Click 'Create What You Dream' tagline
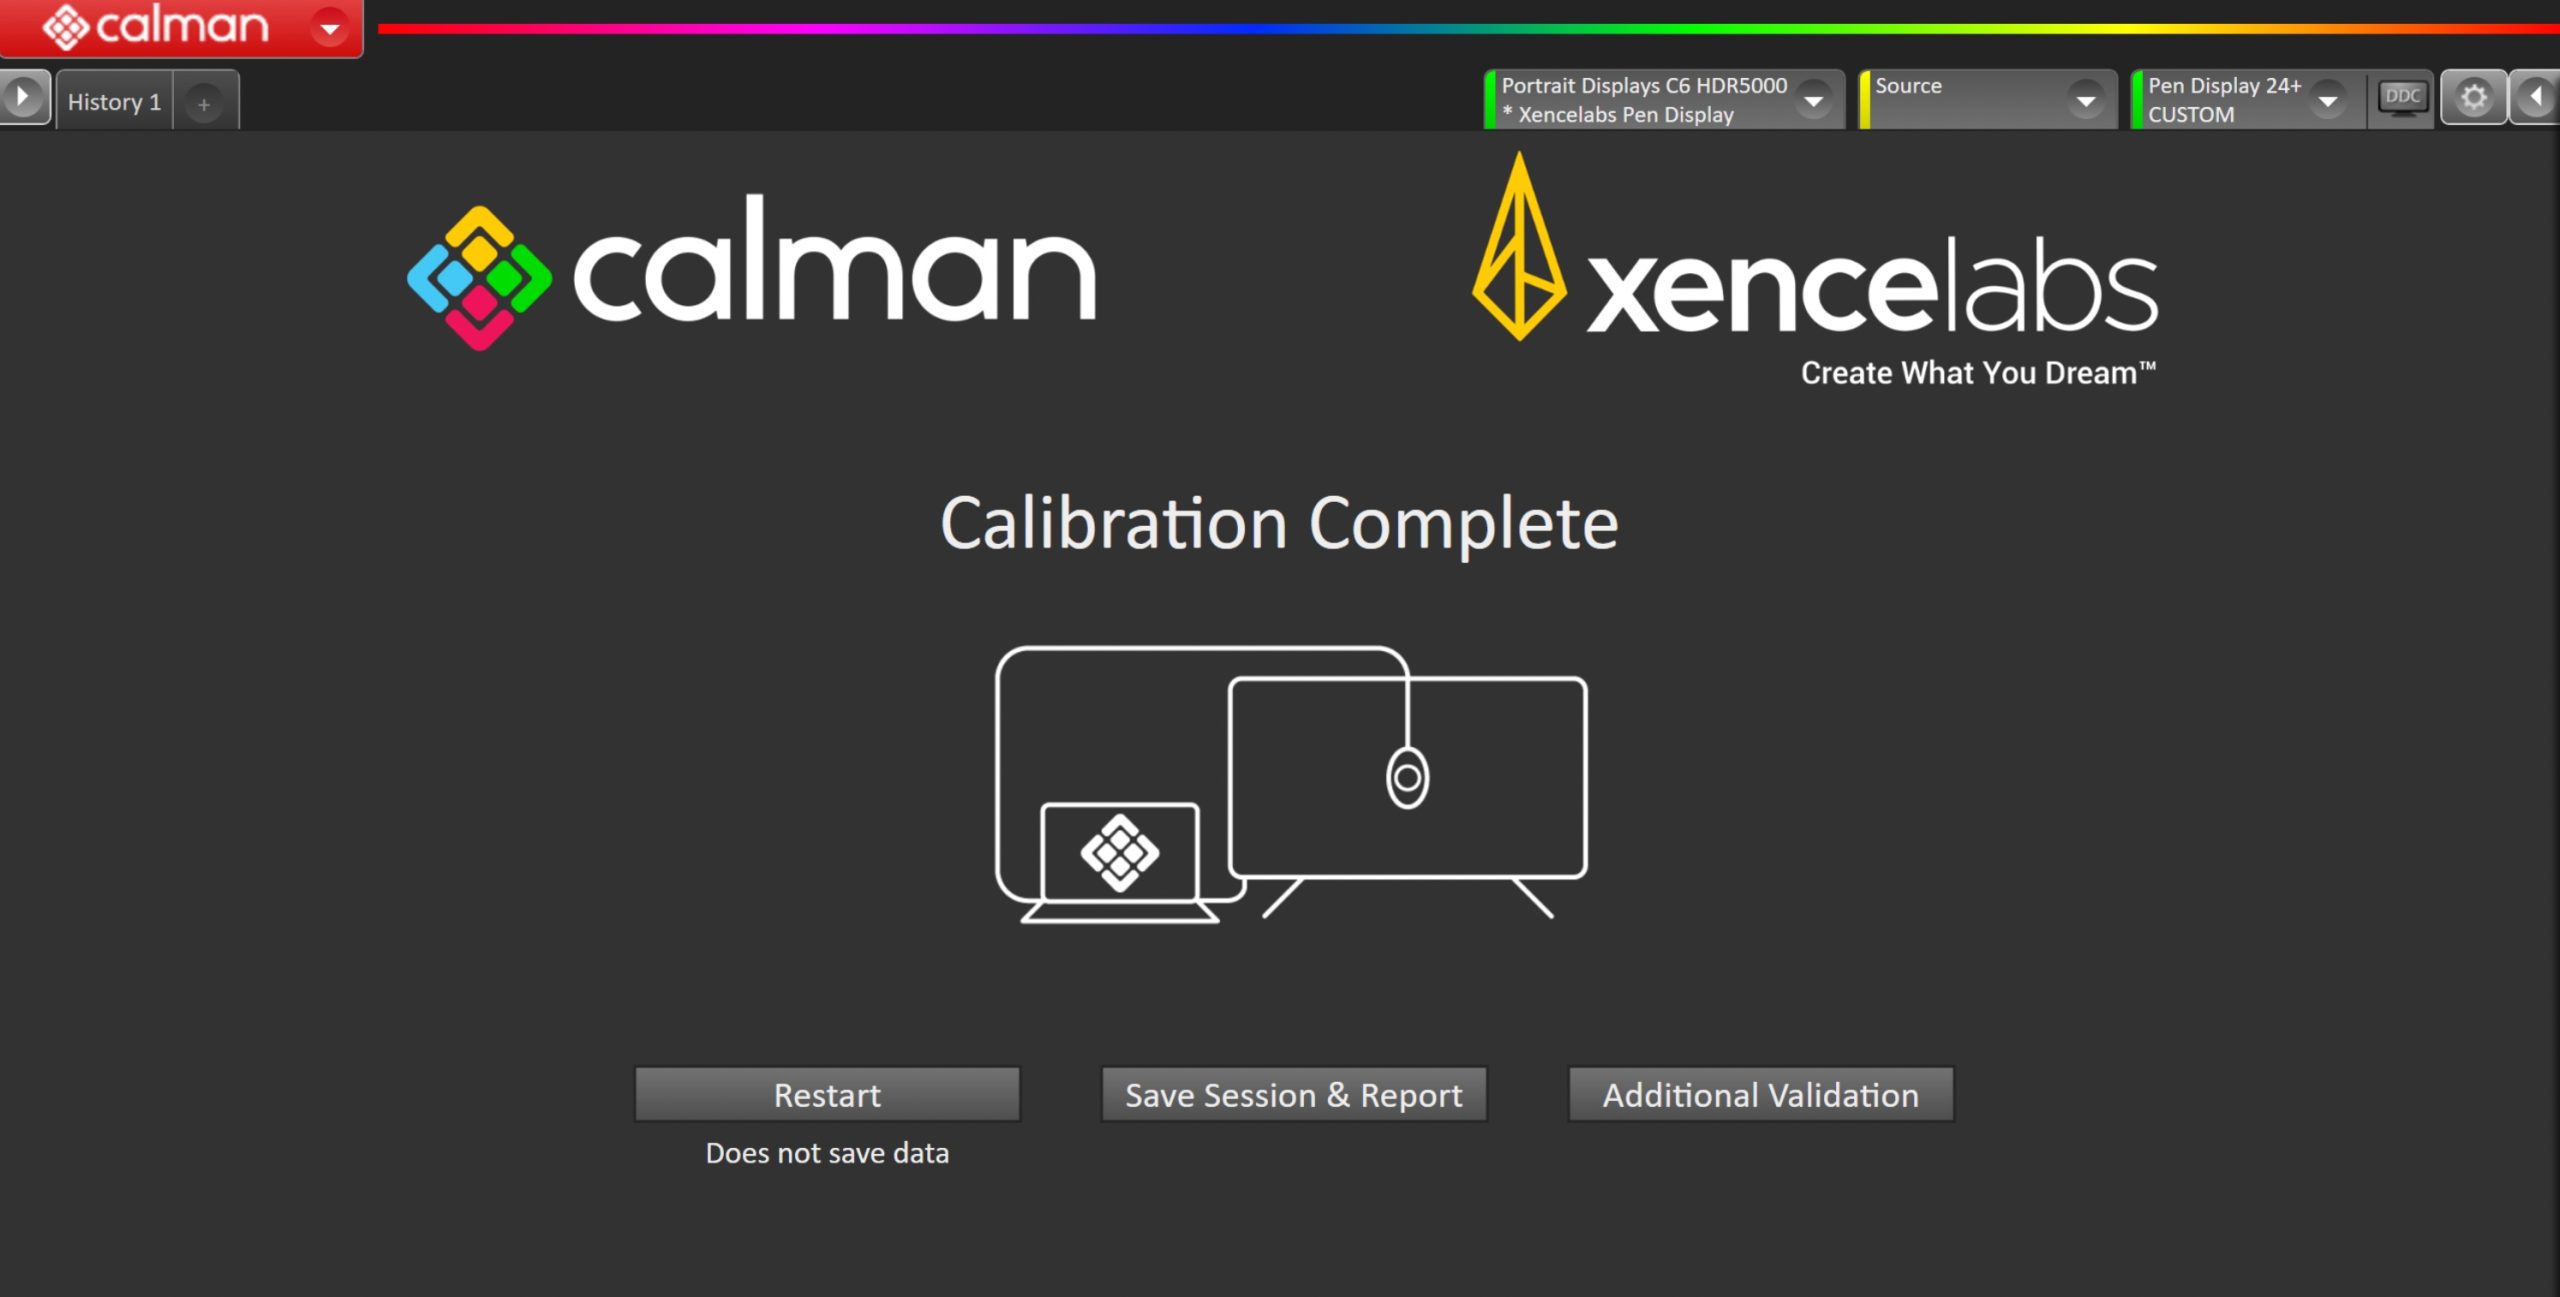This screenshot has height=1297, width=2560. (1978, 373)
